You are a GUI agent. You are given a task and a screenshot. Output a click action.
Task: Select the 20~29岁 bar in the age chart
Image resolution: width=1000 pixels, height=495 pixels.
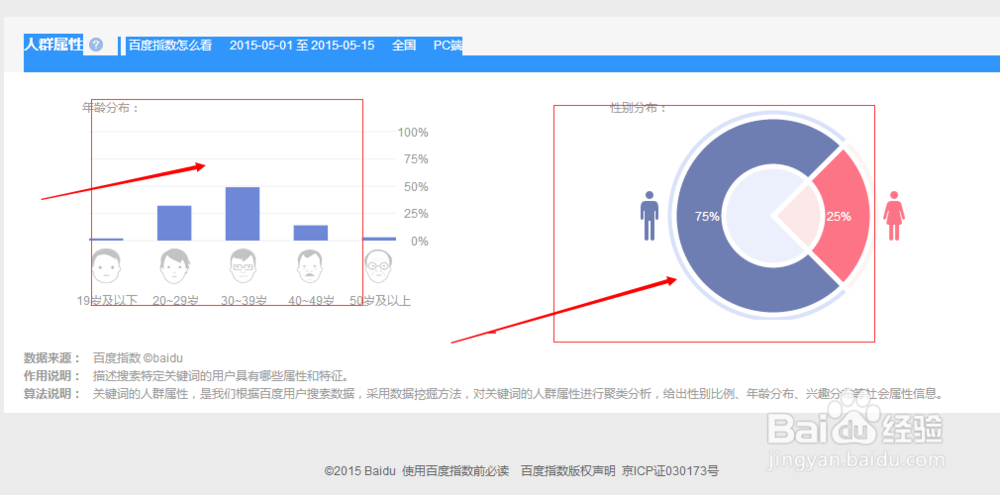tap(175, 223)
